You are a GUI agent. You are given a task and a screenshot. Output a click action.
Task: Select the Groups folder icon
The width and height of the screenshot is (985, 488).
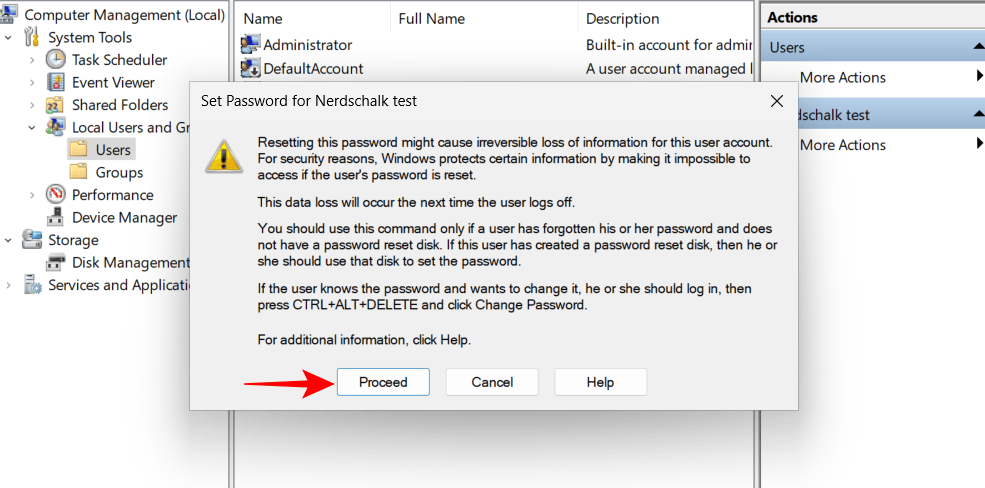(79, 172)
